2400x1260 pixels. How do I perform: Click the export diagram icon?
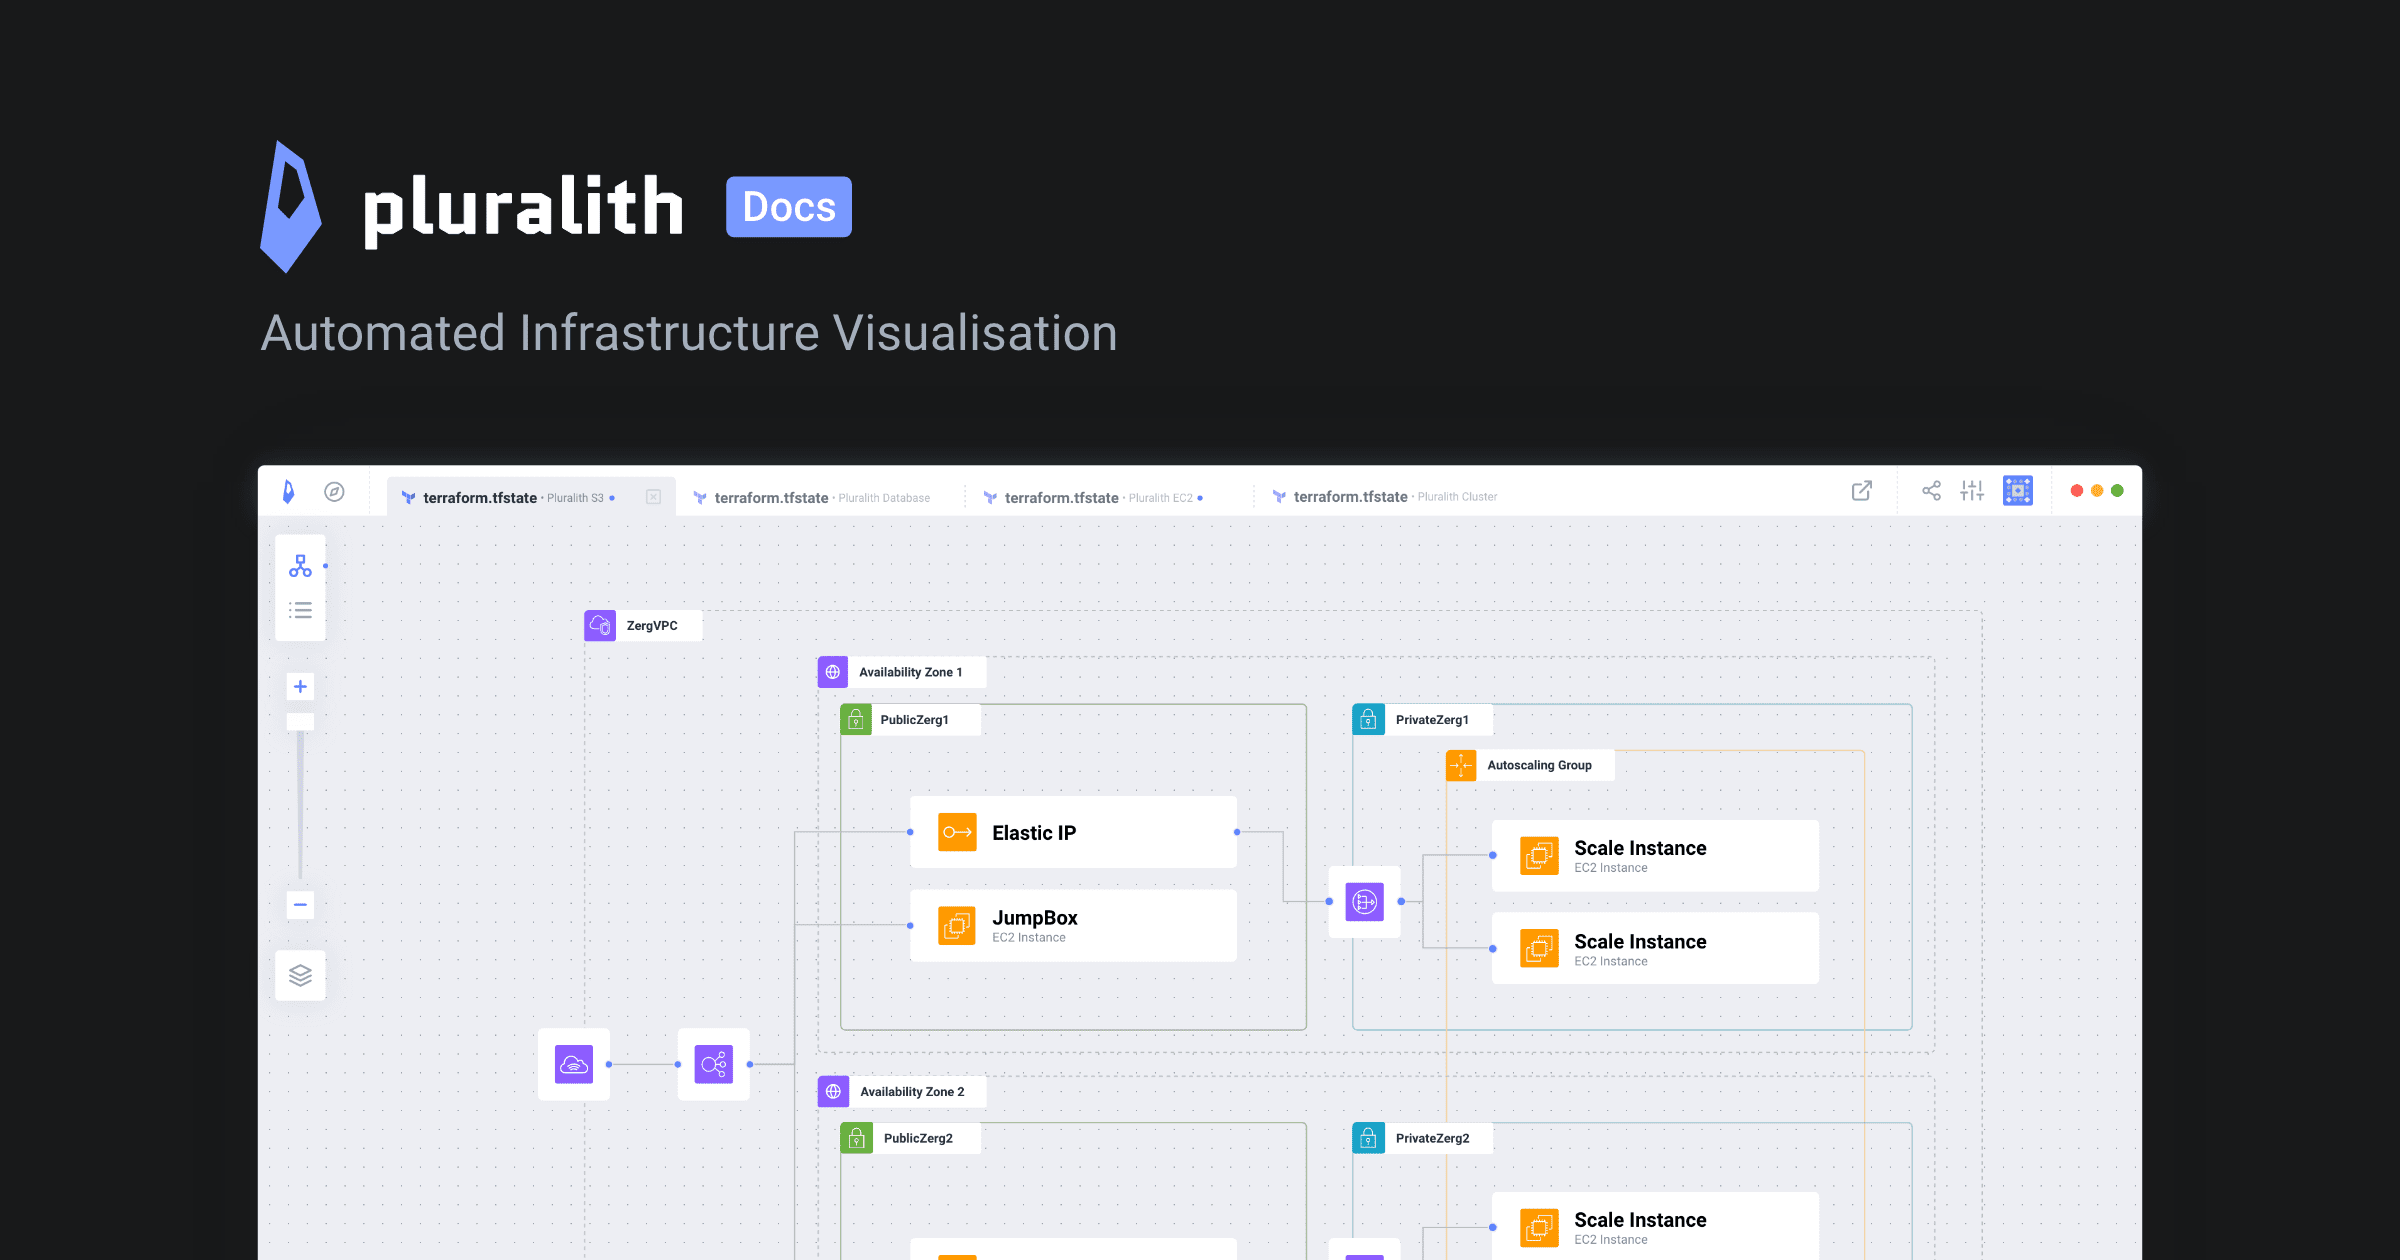click(x=1861, y=490)
